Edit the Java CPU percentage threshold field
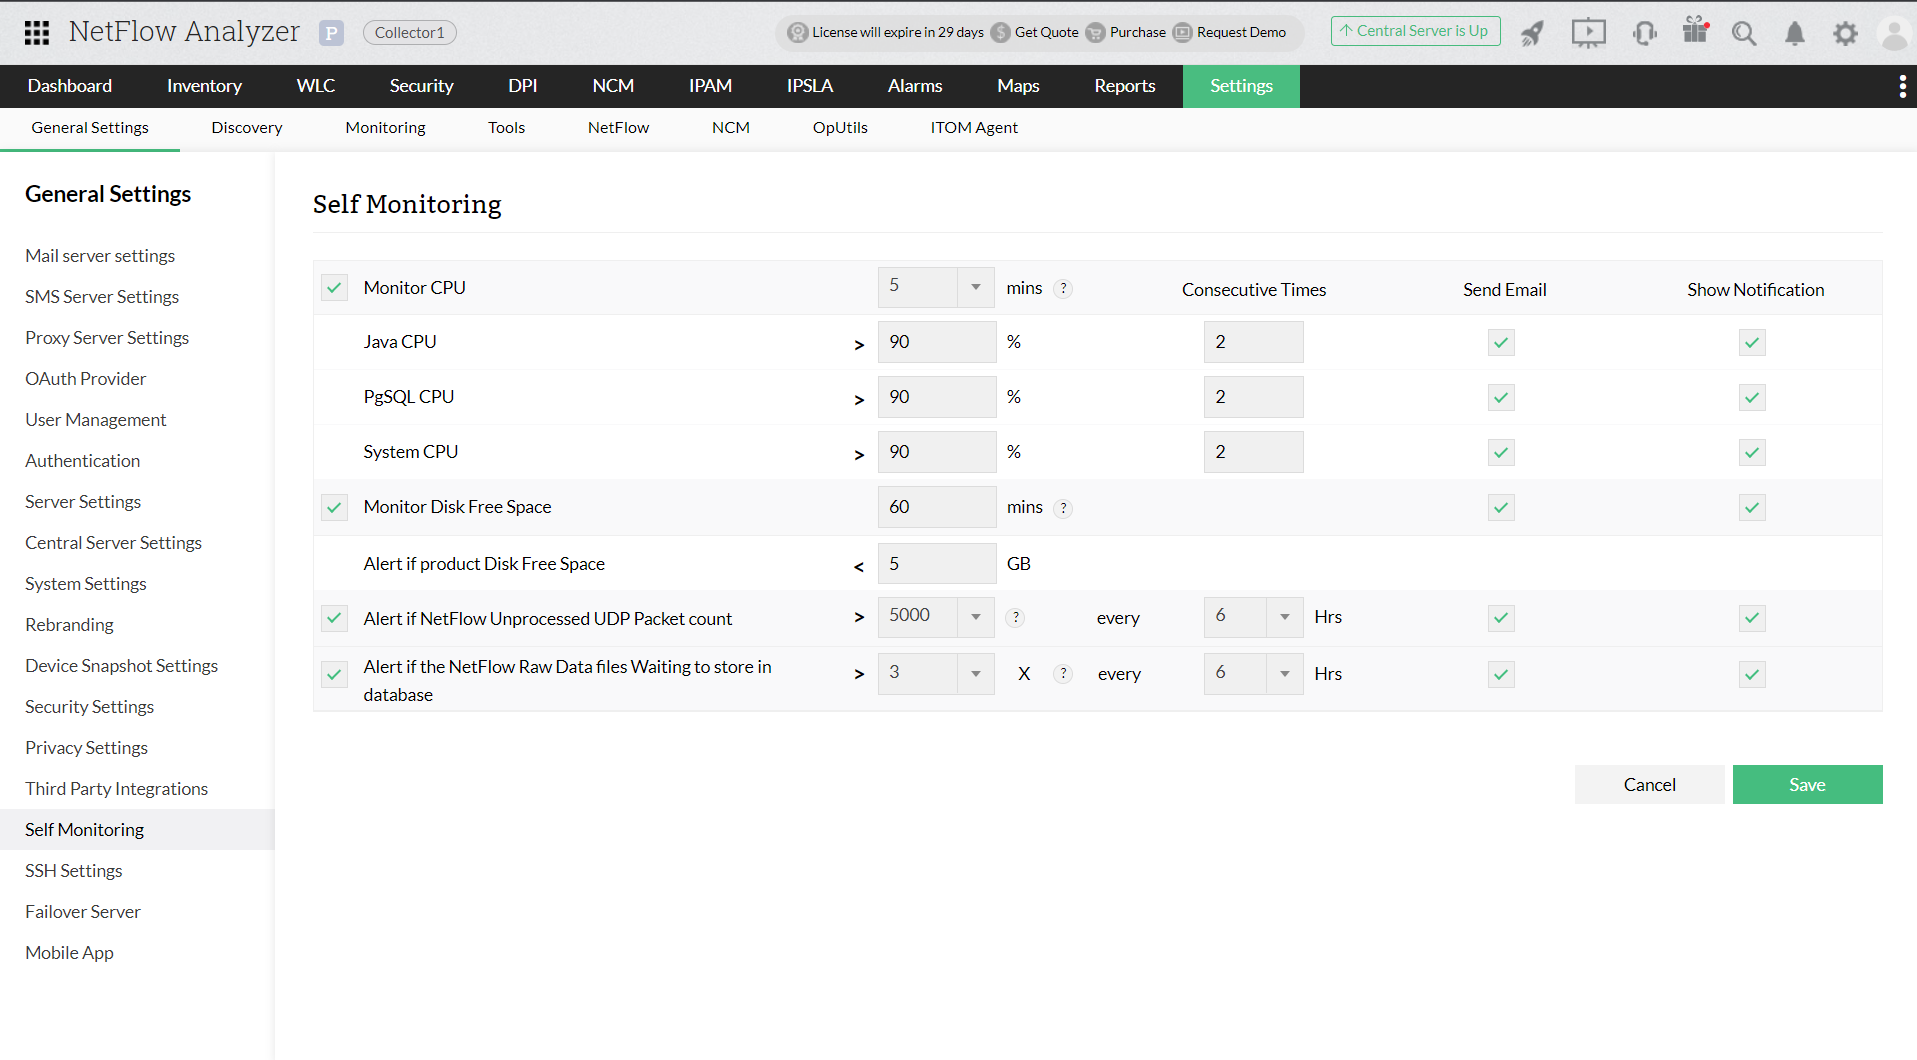Viewport: 1917px width, 1060px height. point(936,342)
